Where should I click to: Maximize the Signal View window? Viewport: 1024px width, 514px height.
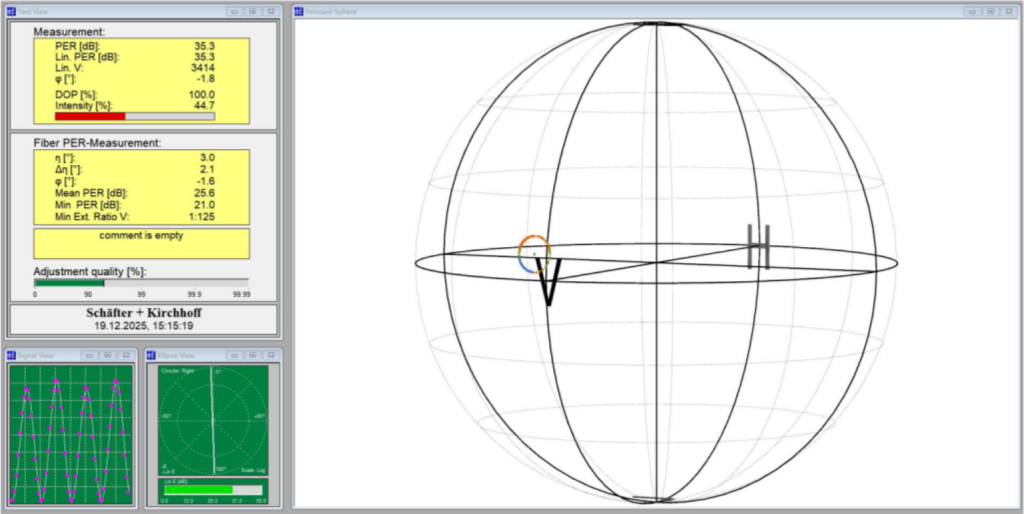(108, 355)
